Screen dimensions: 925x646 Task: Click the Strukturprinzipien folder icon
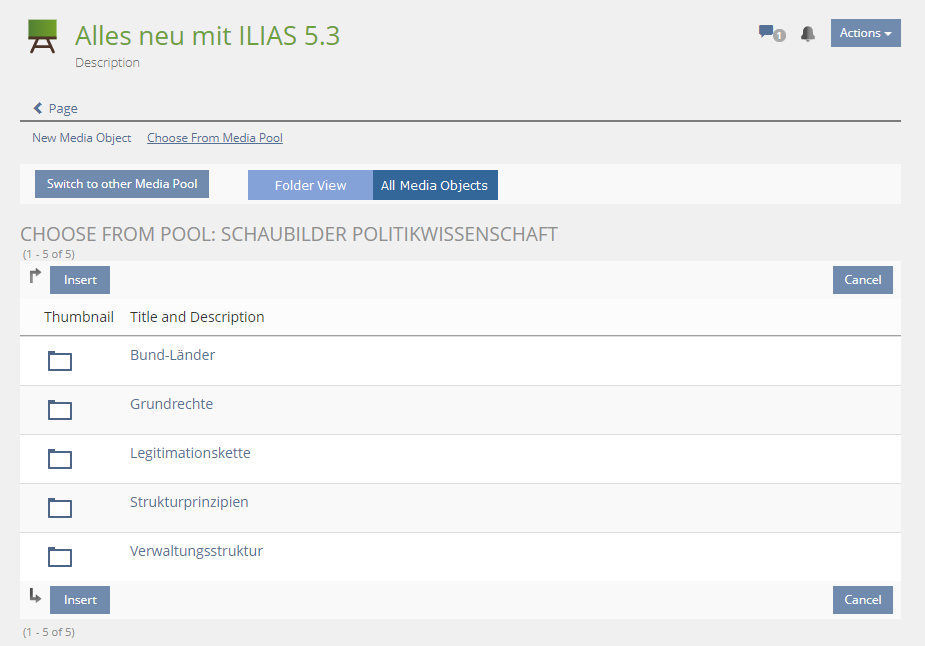[60, 508]
